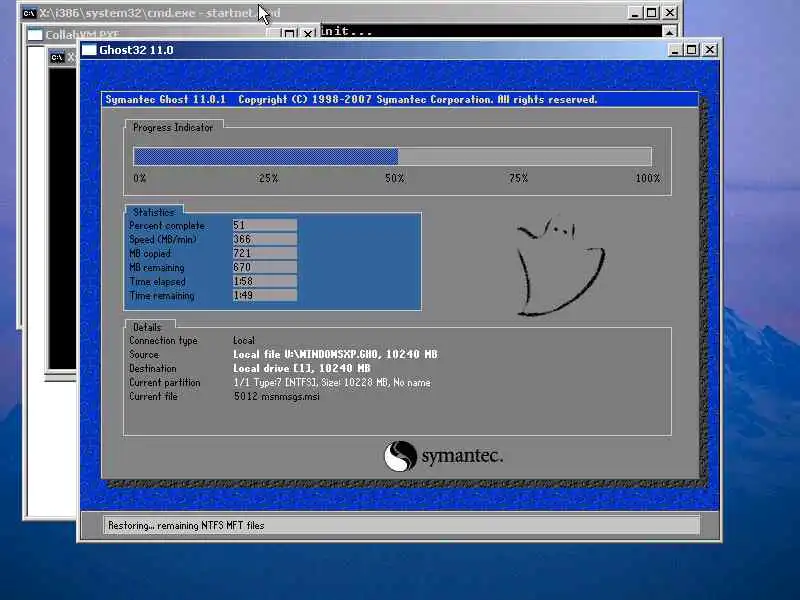Click the Details group label

pos(147,327)
